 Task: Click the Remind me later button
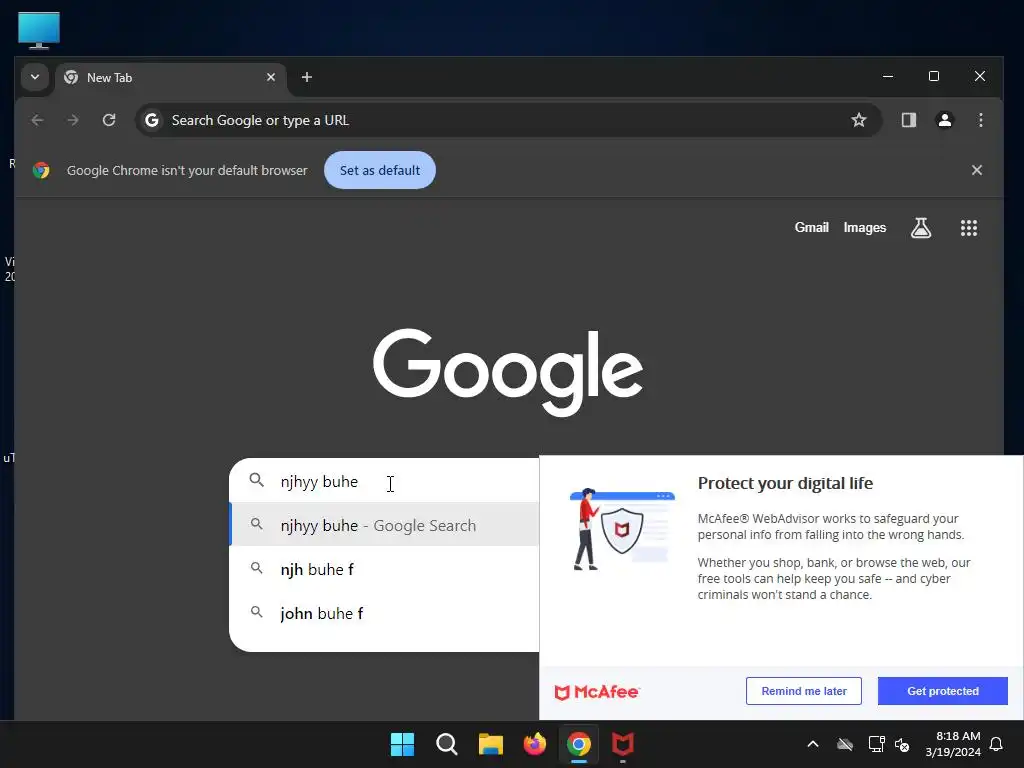pyautogui.click(x=803, y=691)
